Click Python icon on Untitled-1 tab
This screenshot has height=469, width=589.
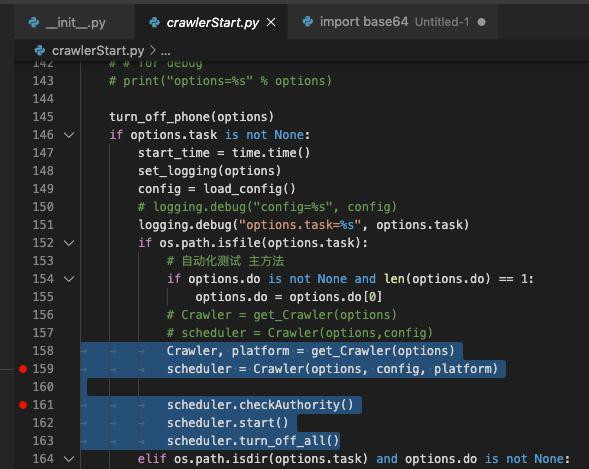(x=308, y=22)
